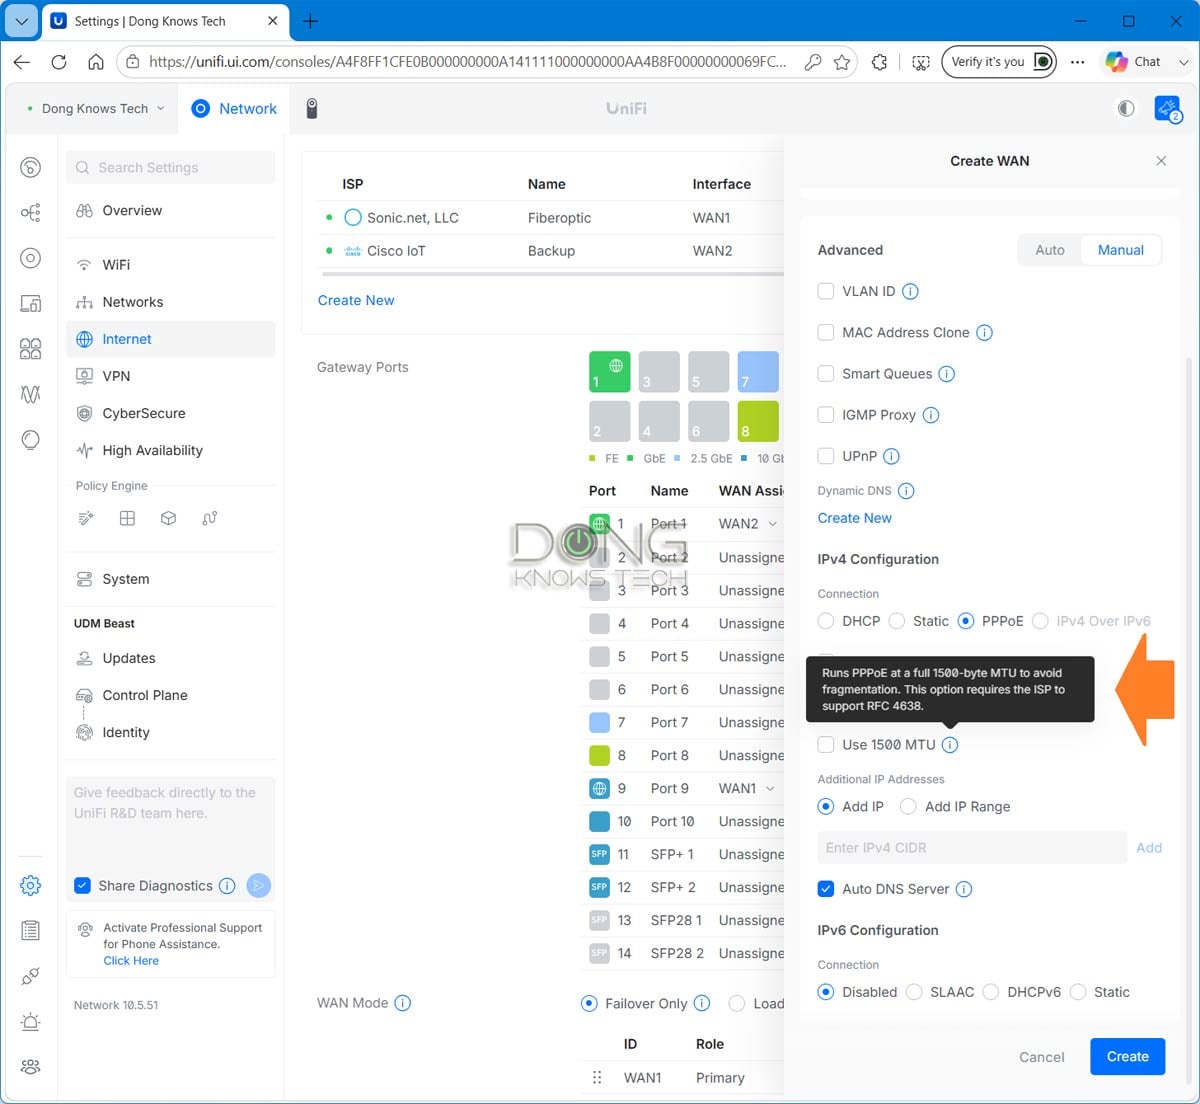Open the Policy Engine routes icon
The height and width of the screenshot is (1104, 1200).
point(209,518)
